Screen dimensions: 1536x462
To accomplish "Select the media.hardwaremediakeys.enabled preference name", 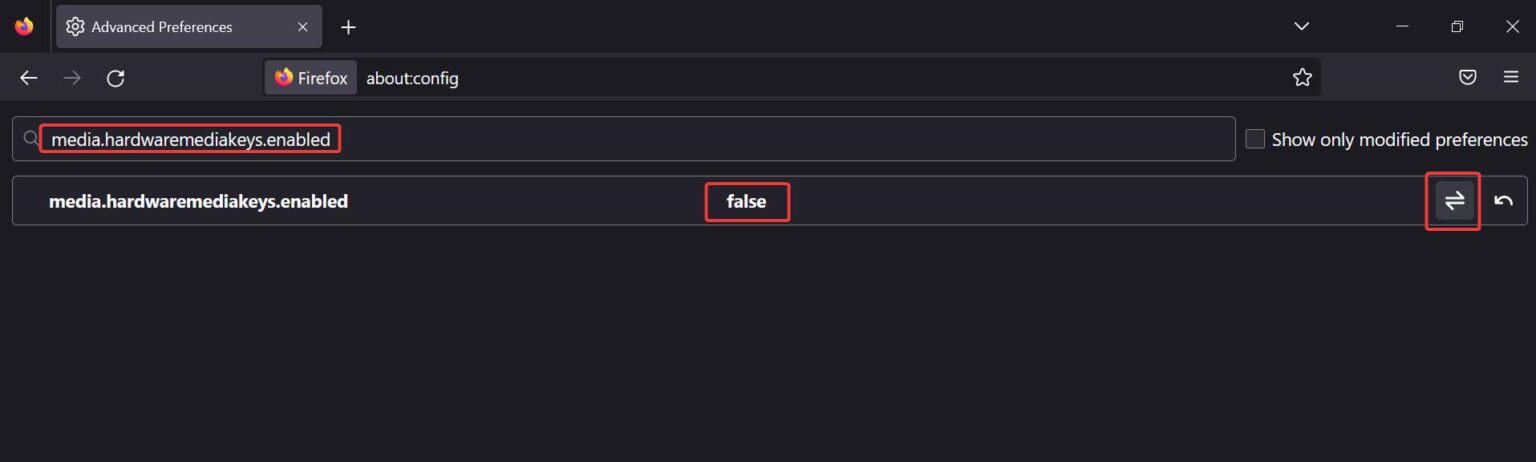I will click(x=198, y=201).
